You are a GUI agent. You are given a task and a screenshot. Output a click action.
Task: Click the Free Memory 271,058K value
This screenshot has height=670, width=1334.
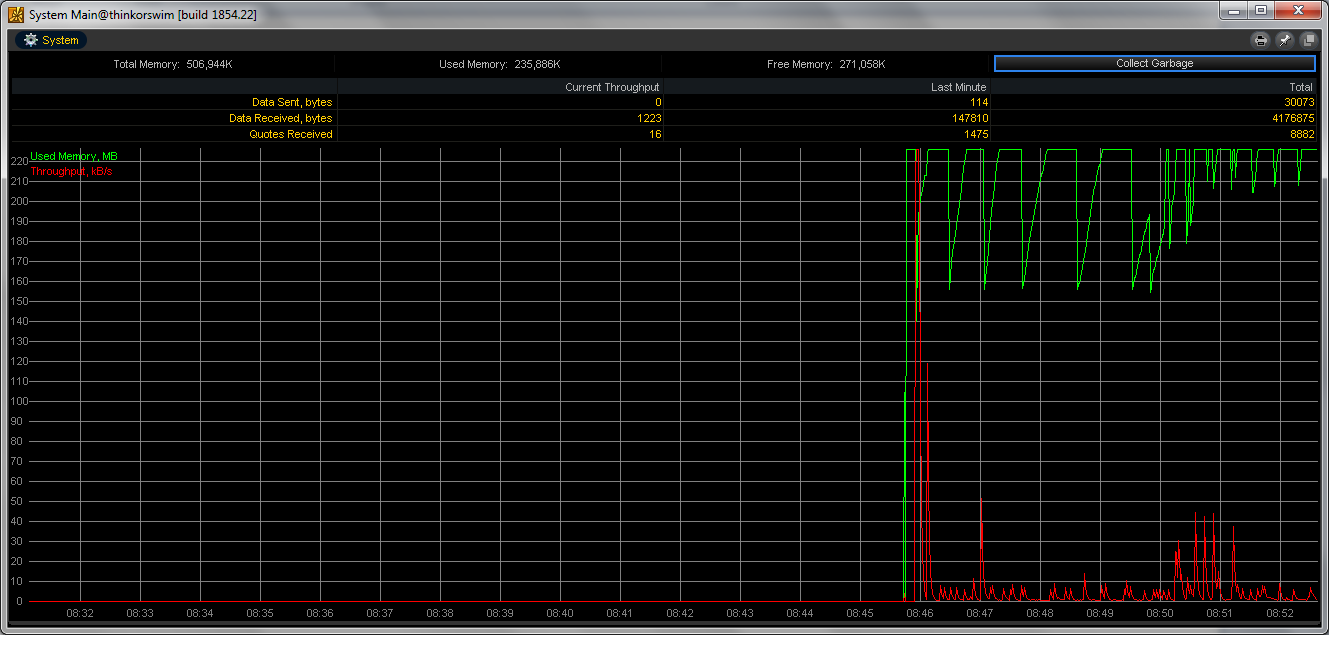[x=862, y=64]
